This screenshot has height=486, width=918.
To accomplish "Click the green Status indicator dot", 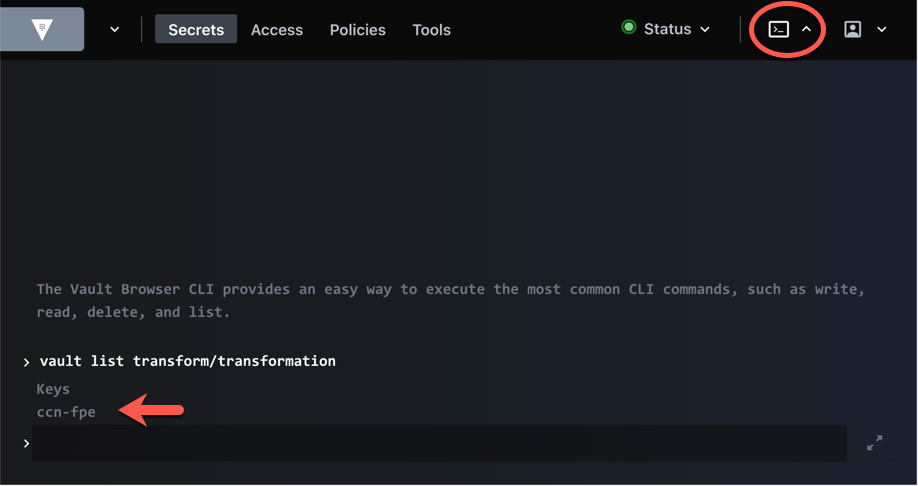I will pos(629,28).
